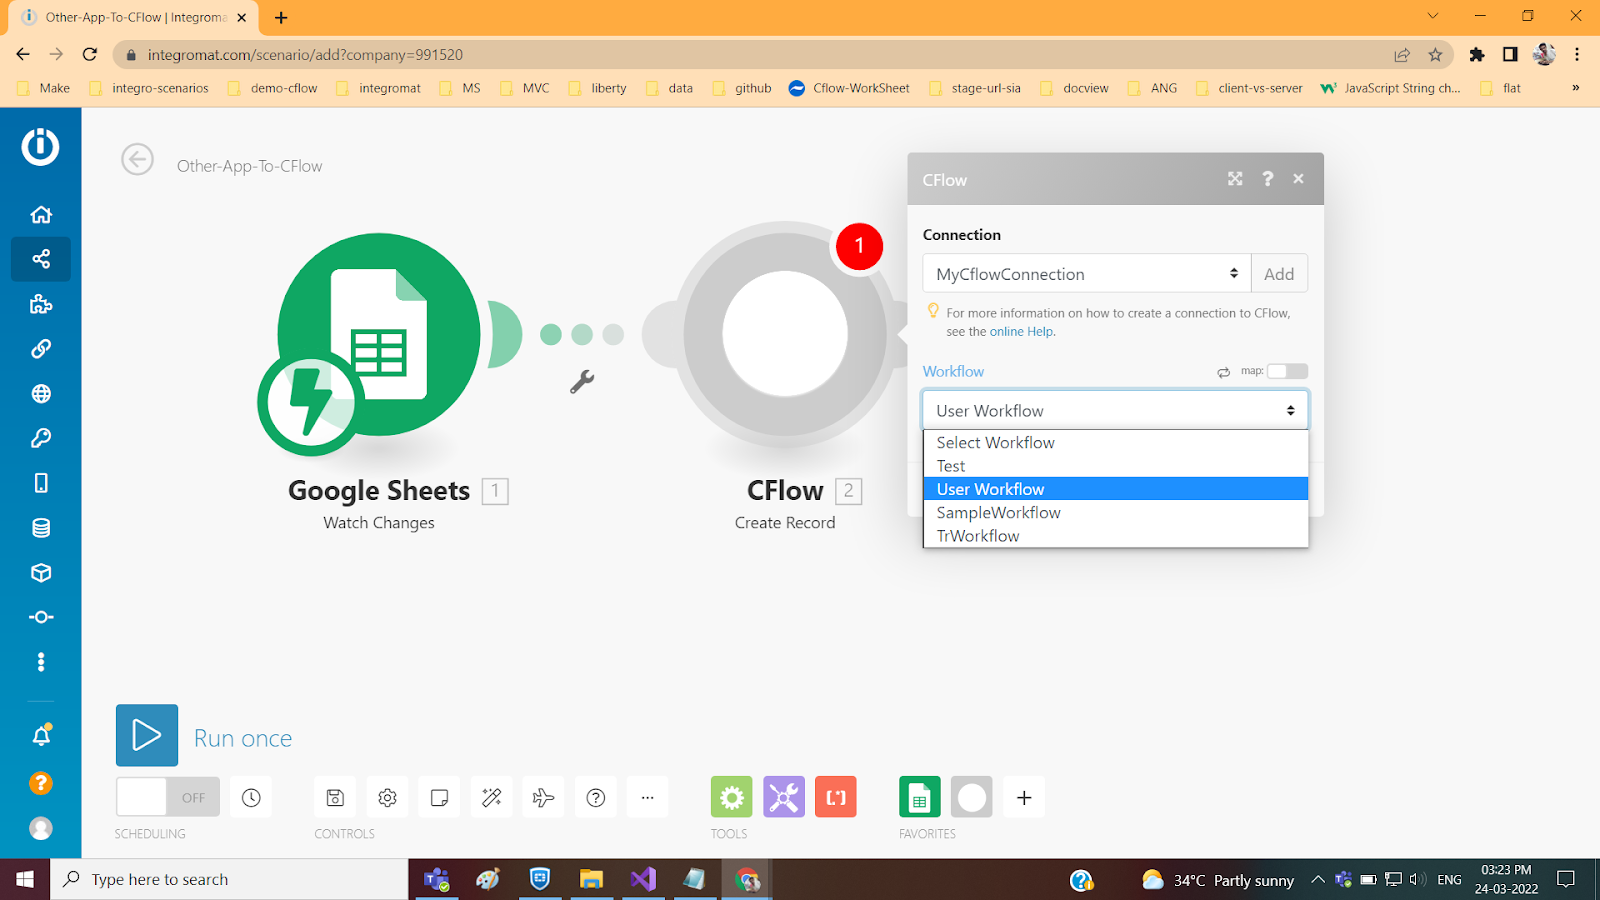Click Add next to Connection
Screen dimensions: 1600x900
pyautogui.click(x=1279, y=274)
